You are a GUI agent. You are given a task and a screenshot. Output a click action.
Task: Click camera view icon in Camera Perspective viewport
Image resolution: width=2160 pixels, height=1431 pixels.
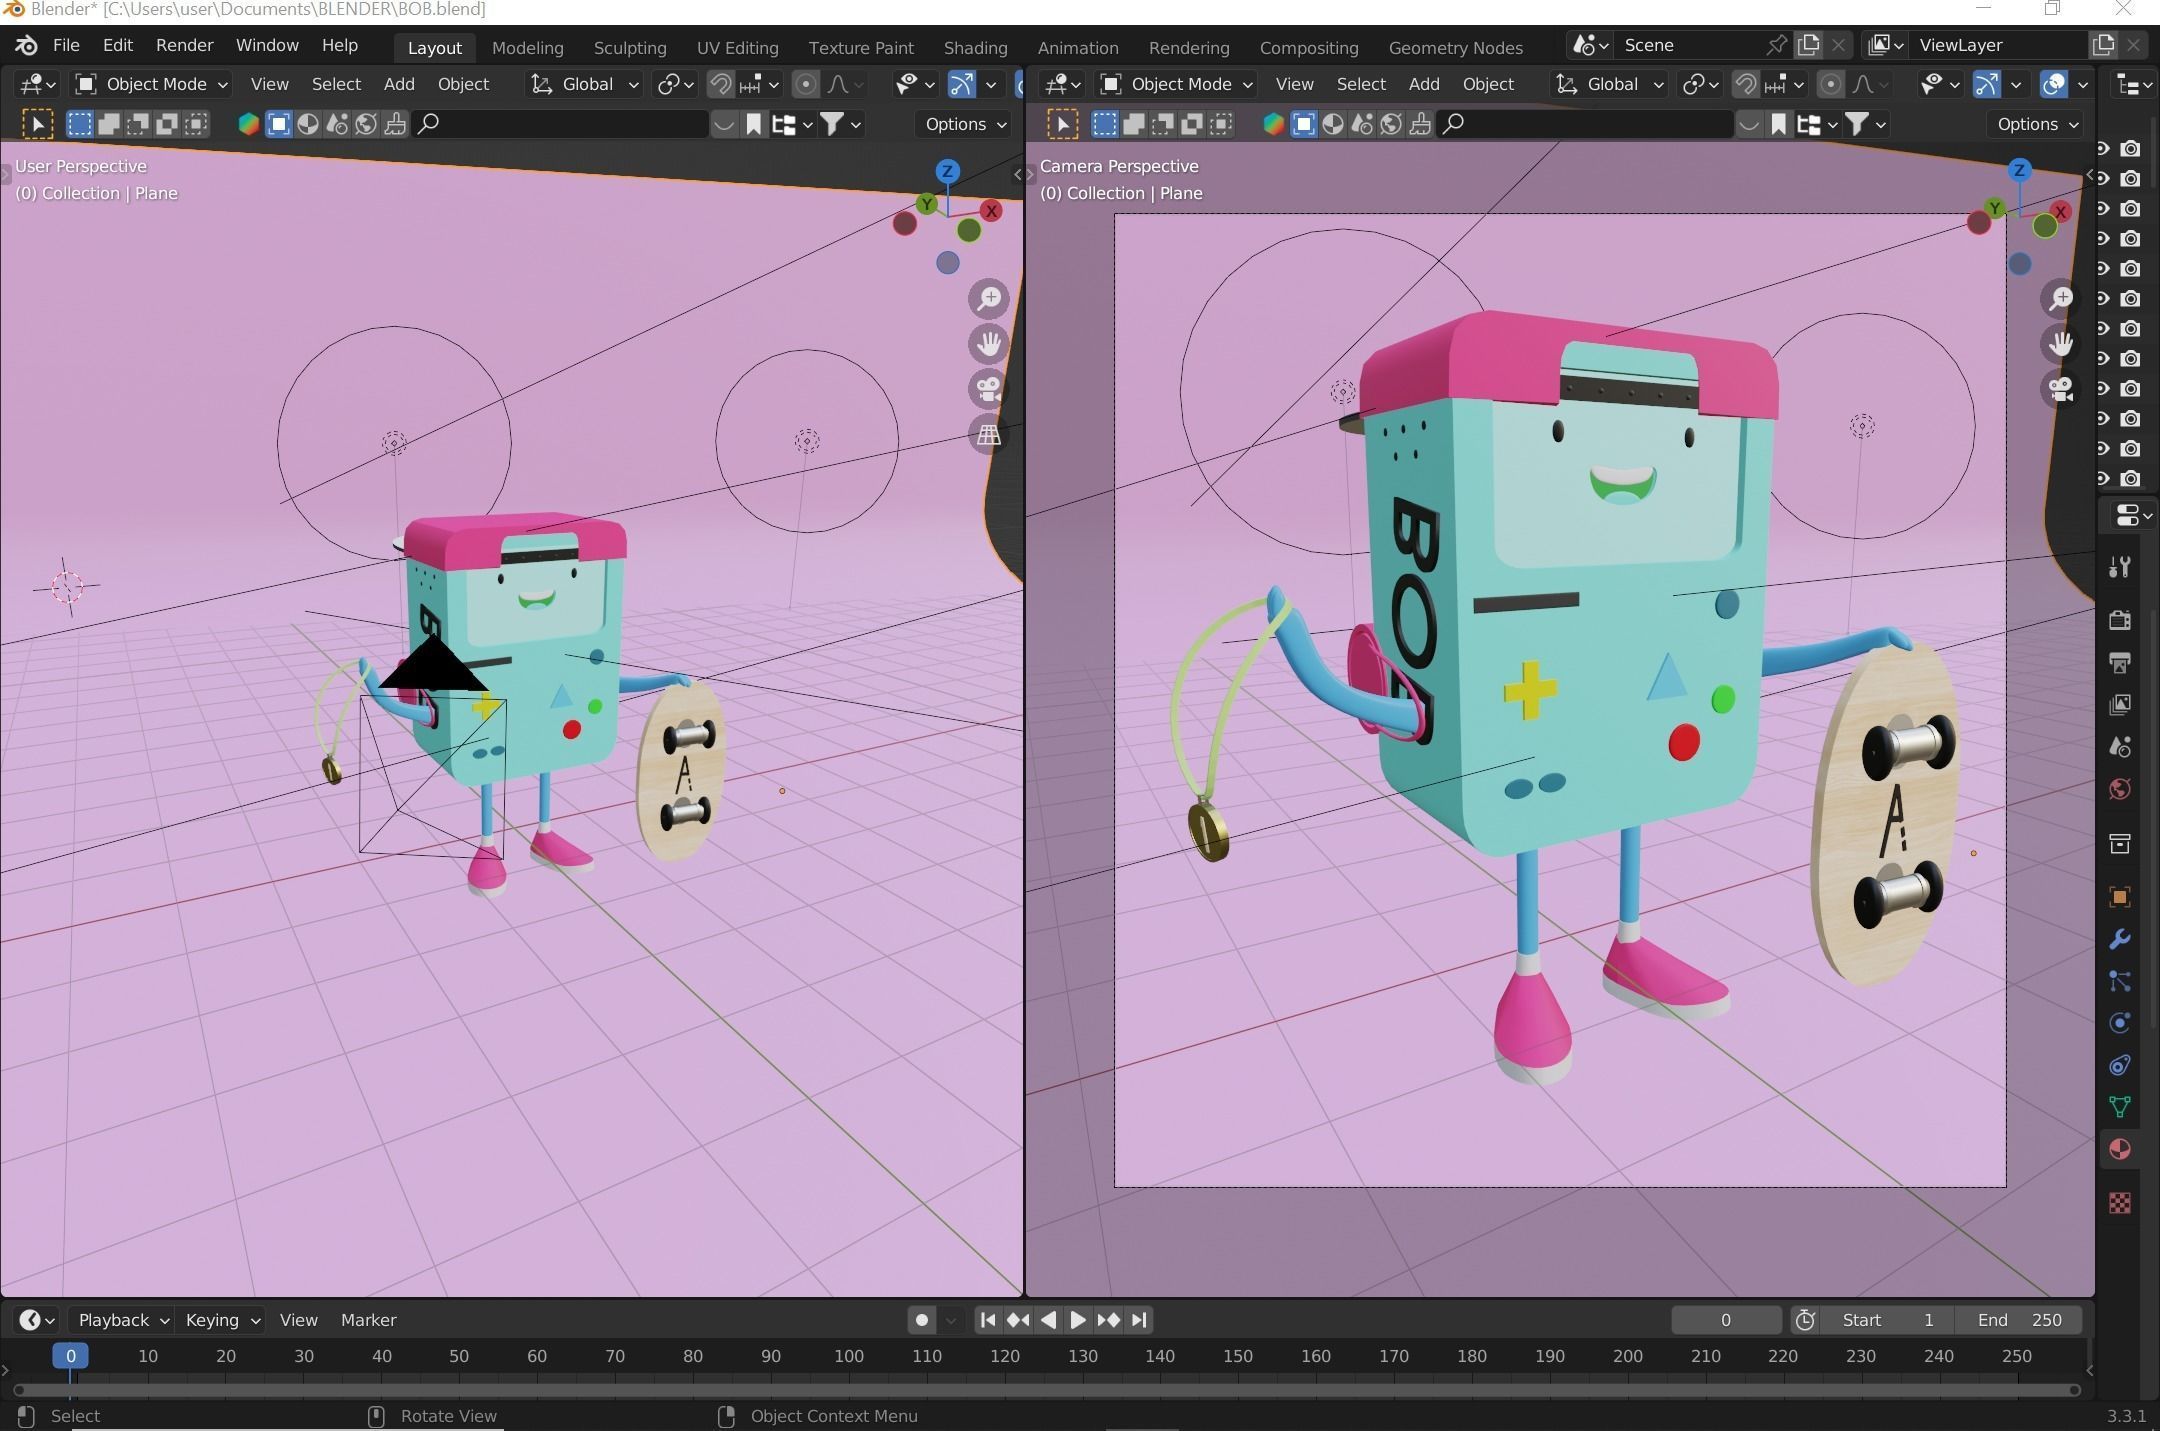coord(2061,389)
